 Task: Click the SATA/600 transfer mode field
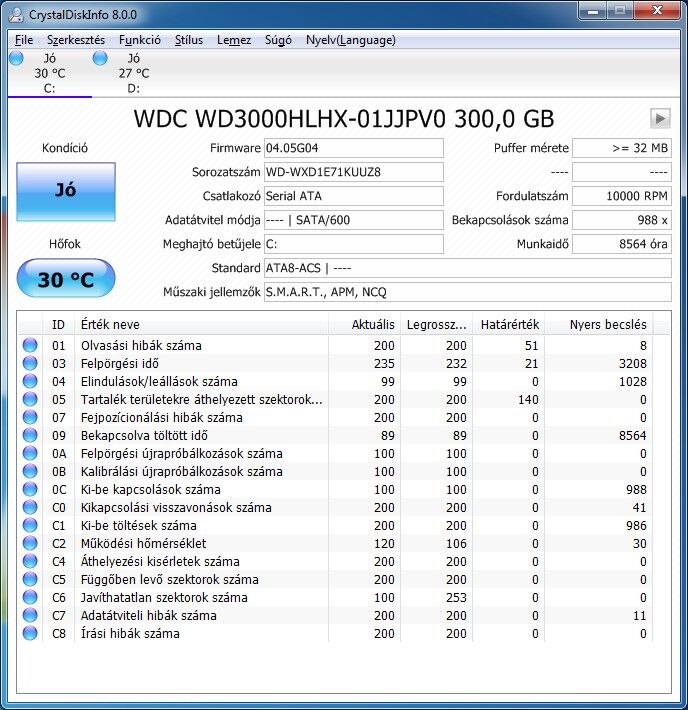coord(354,220)
